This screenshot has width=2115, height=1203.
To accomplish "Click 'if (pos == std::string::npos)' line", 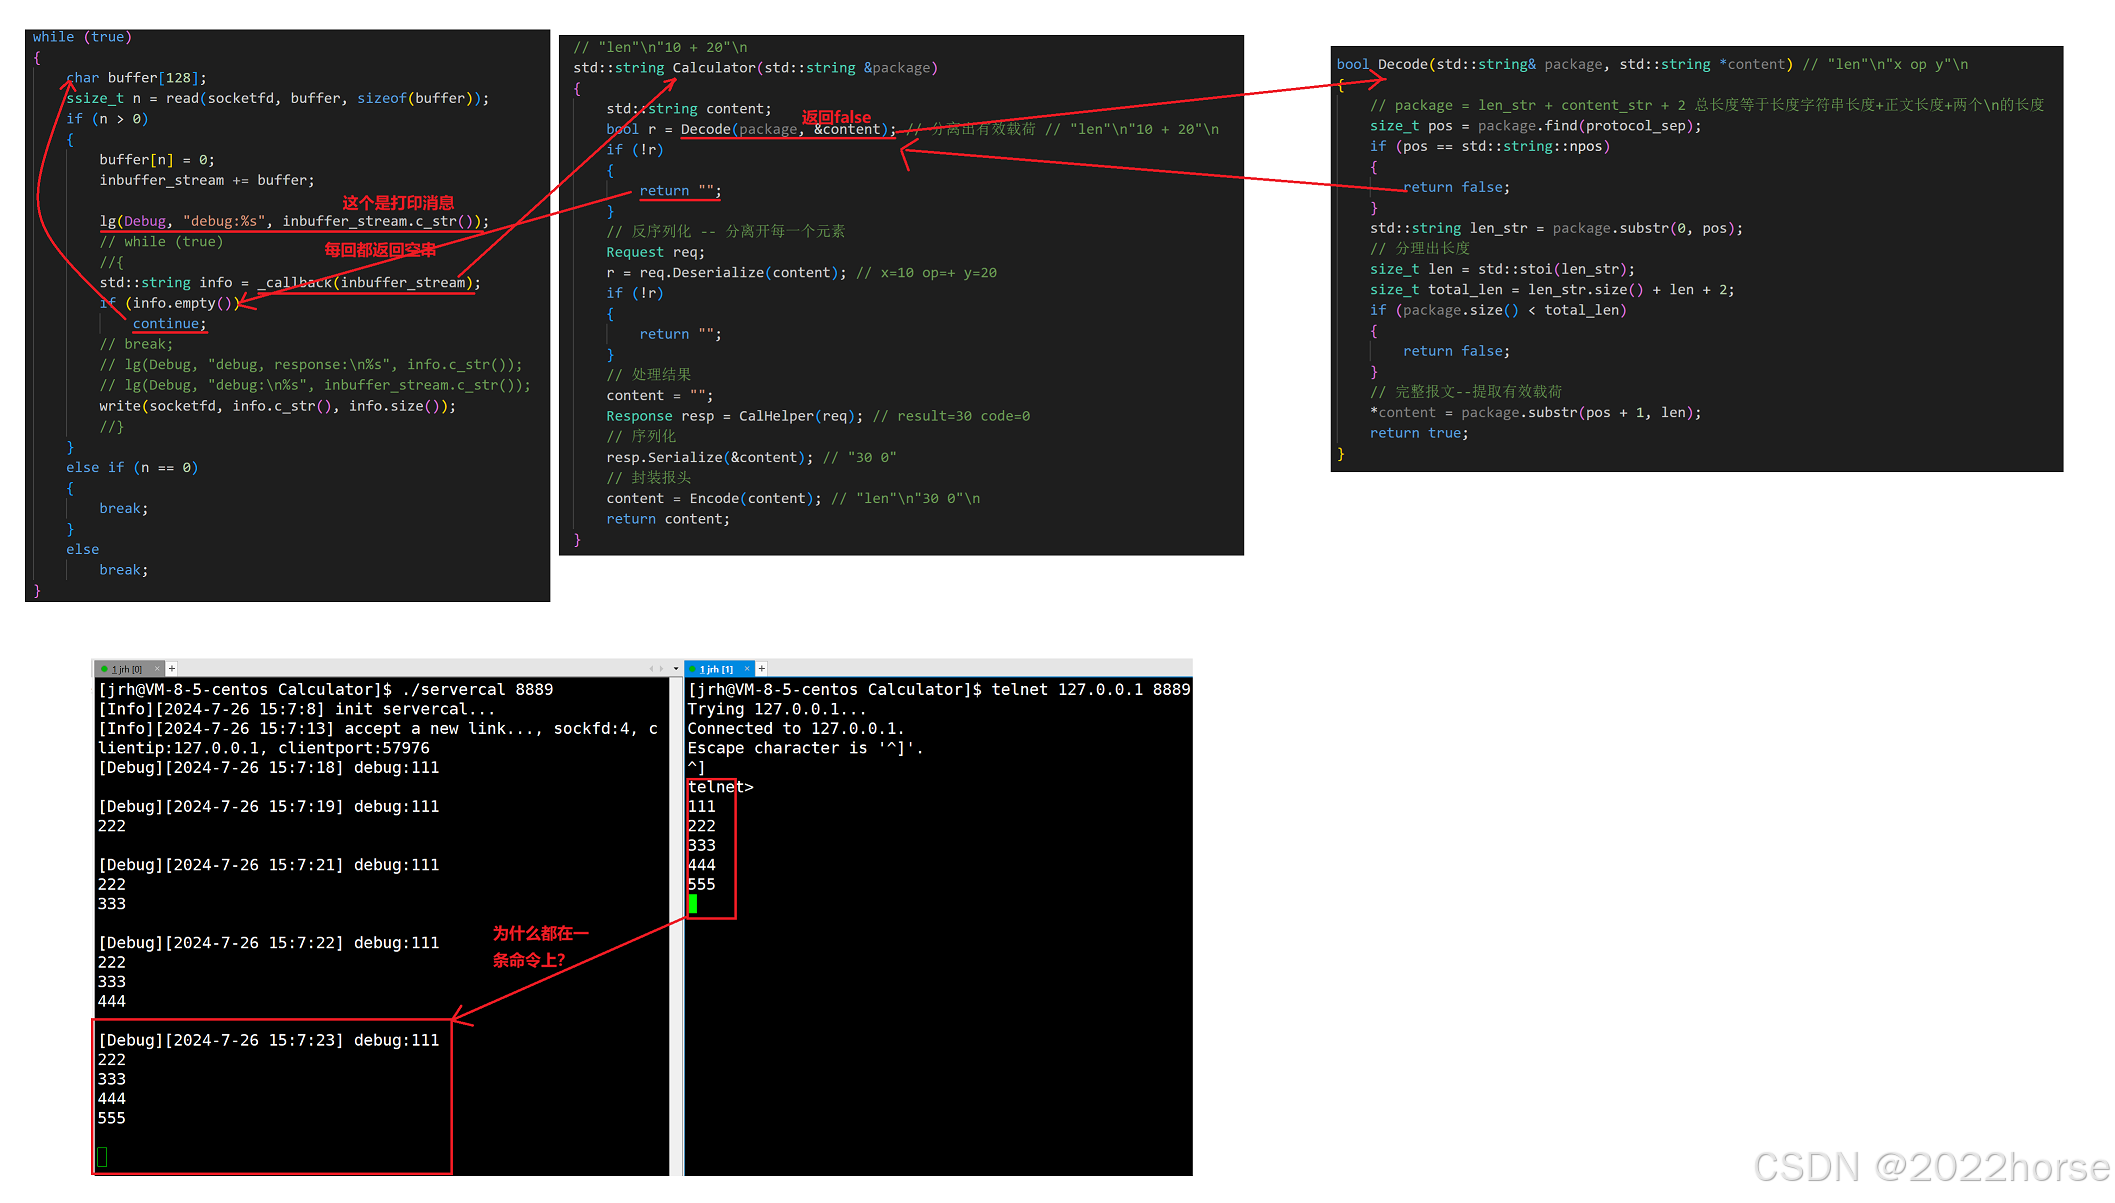I will (1490, 146).
